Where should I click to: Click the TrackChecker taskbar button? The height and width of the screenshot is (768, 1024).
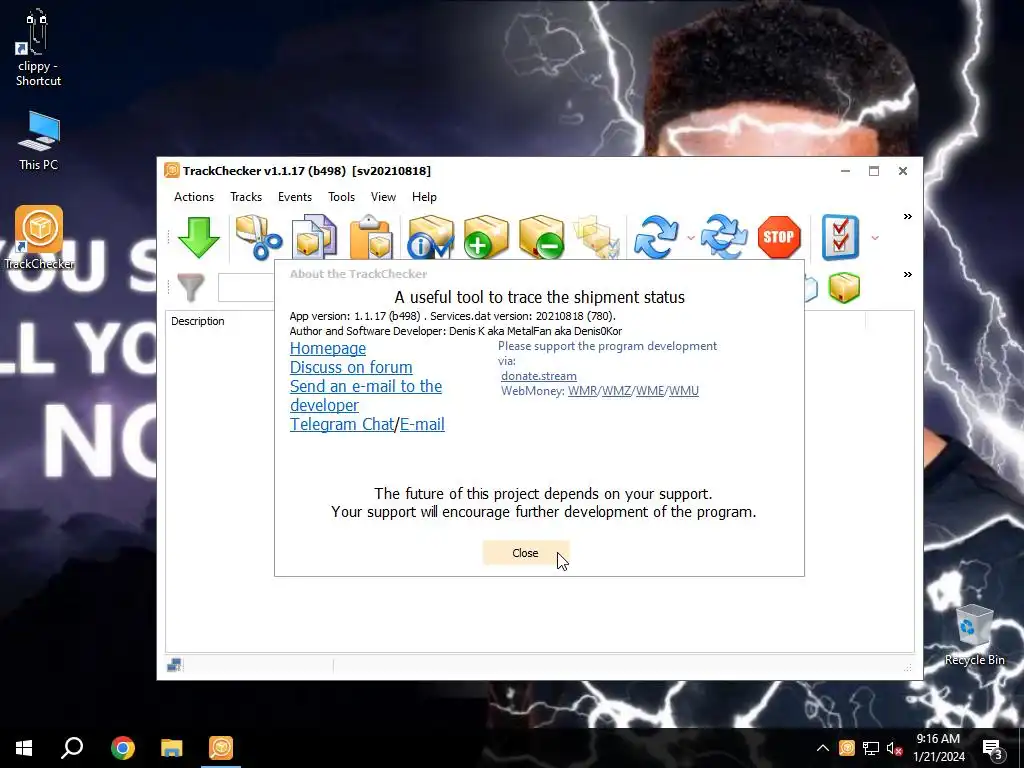pyautogui.click(x=221, y=748)
